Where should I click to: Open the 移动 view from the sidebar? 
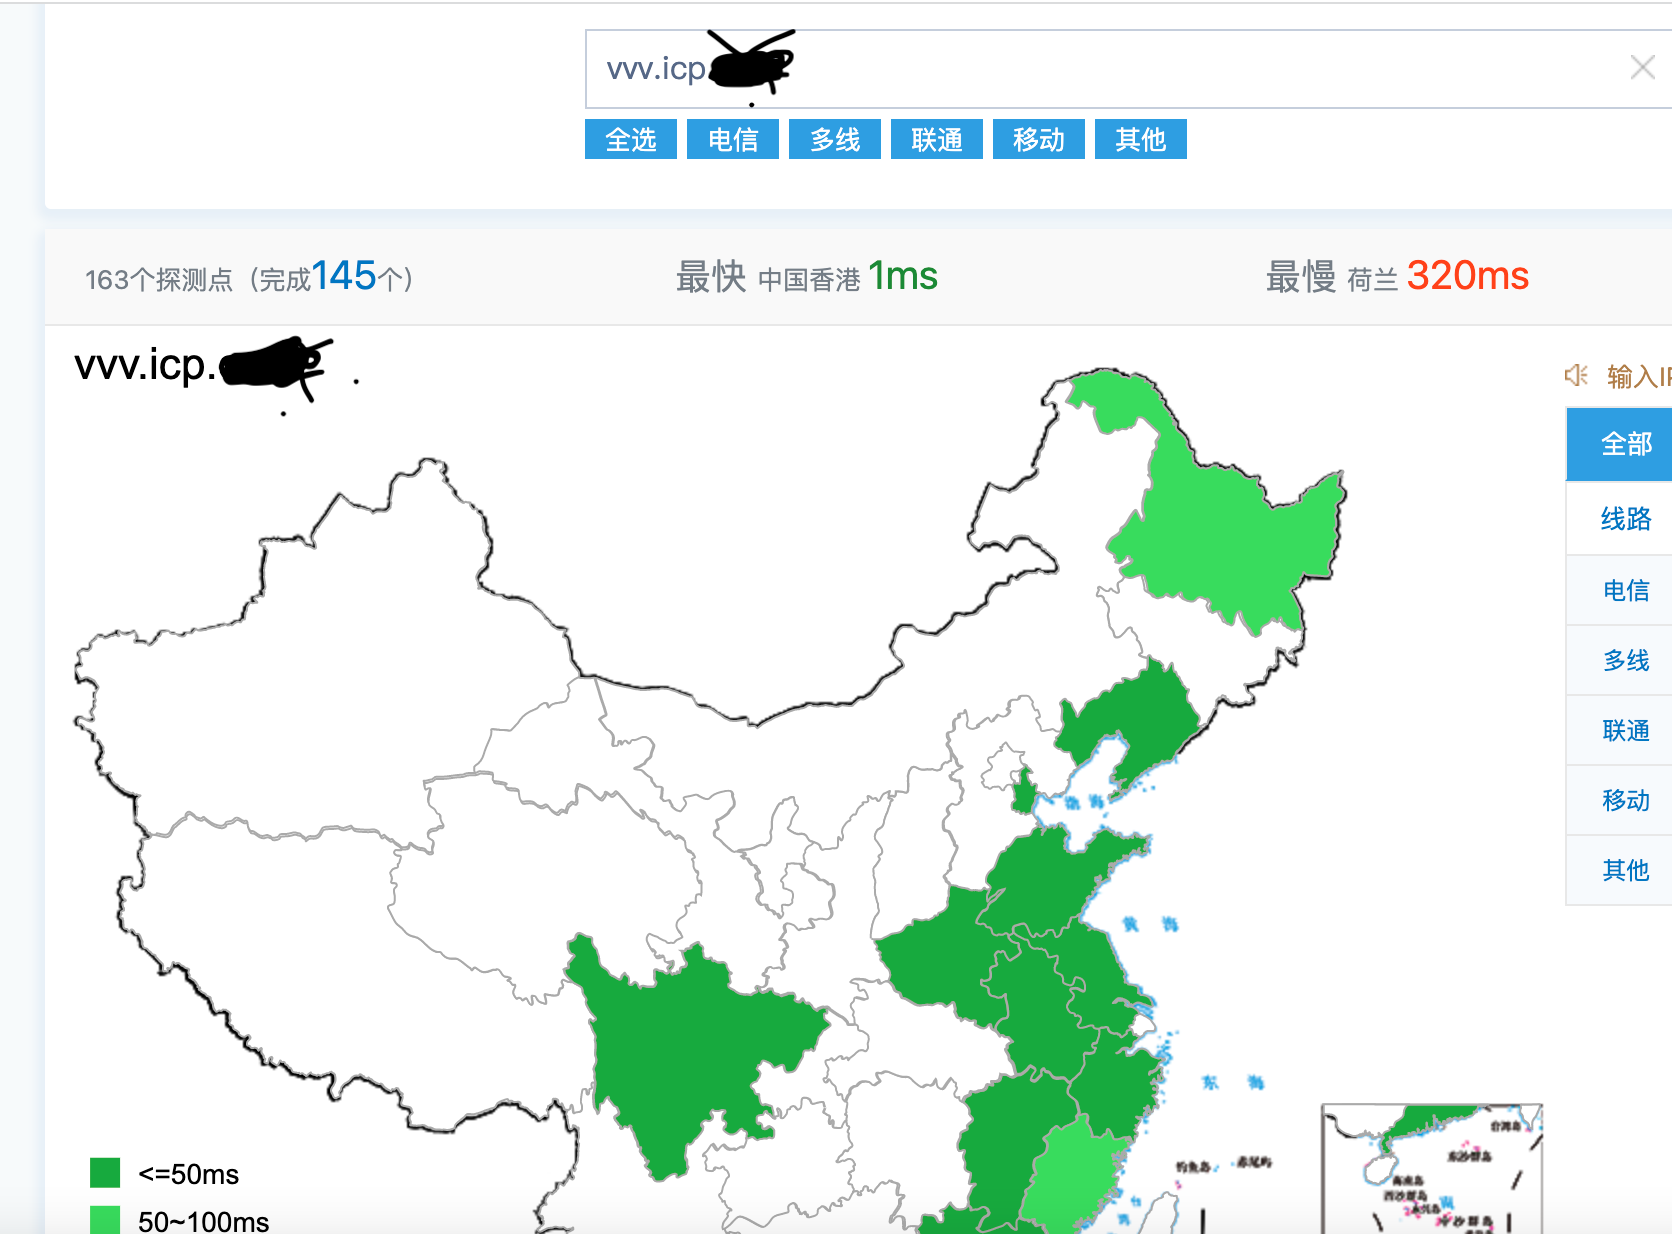[1625, 800]
